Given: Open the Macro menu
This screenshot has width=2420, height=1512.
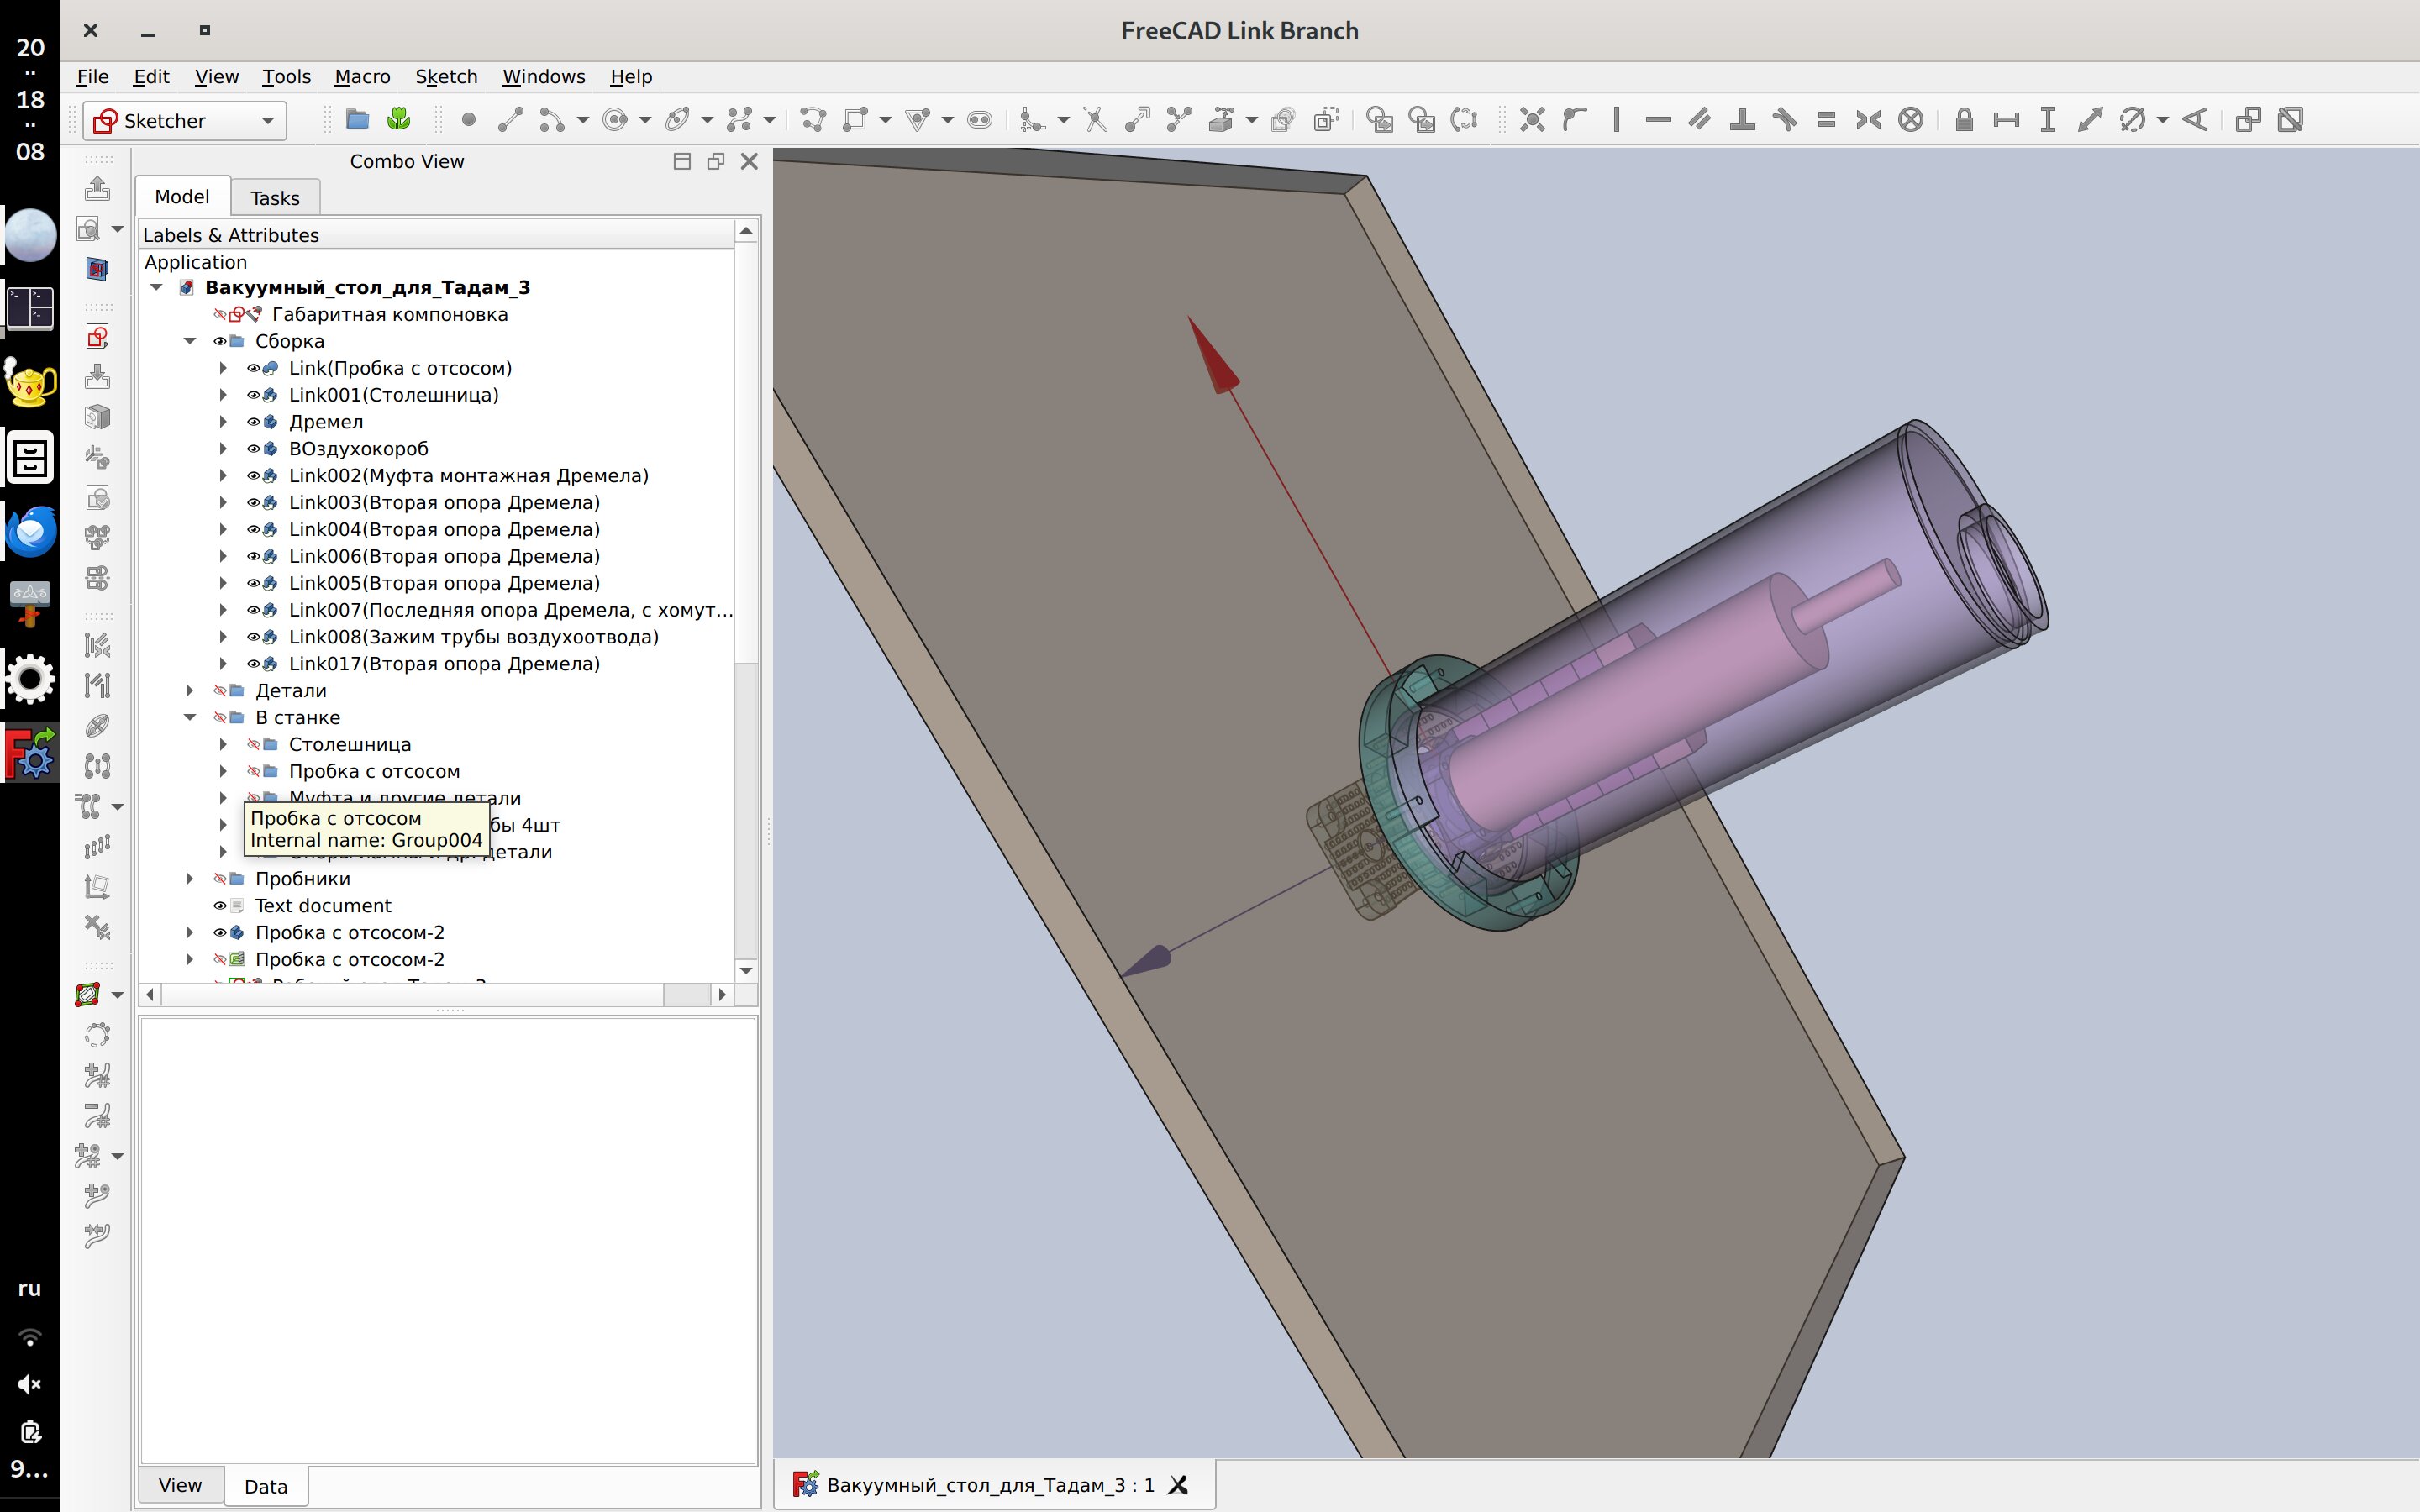Looking at the screenshot, I should click(x=362, y=77).
